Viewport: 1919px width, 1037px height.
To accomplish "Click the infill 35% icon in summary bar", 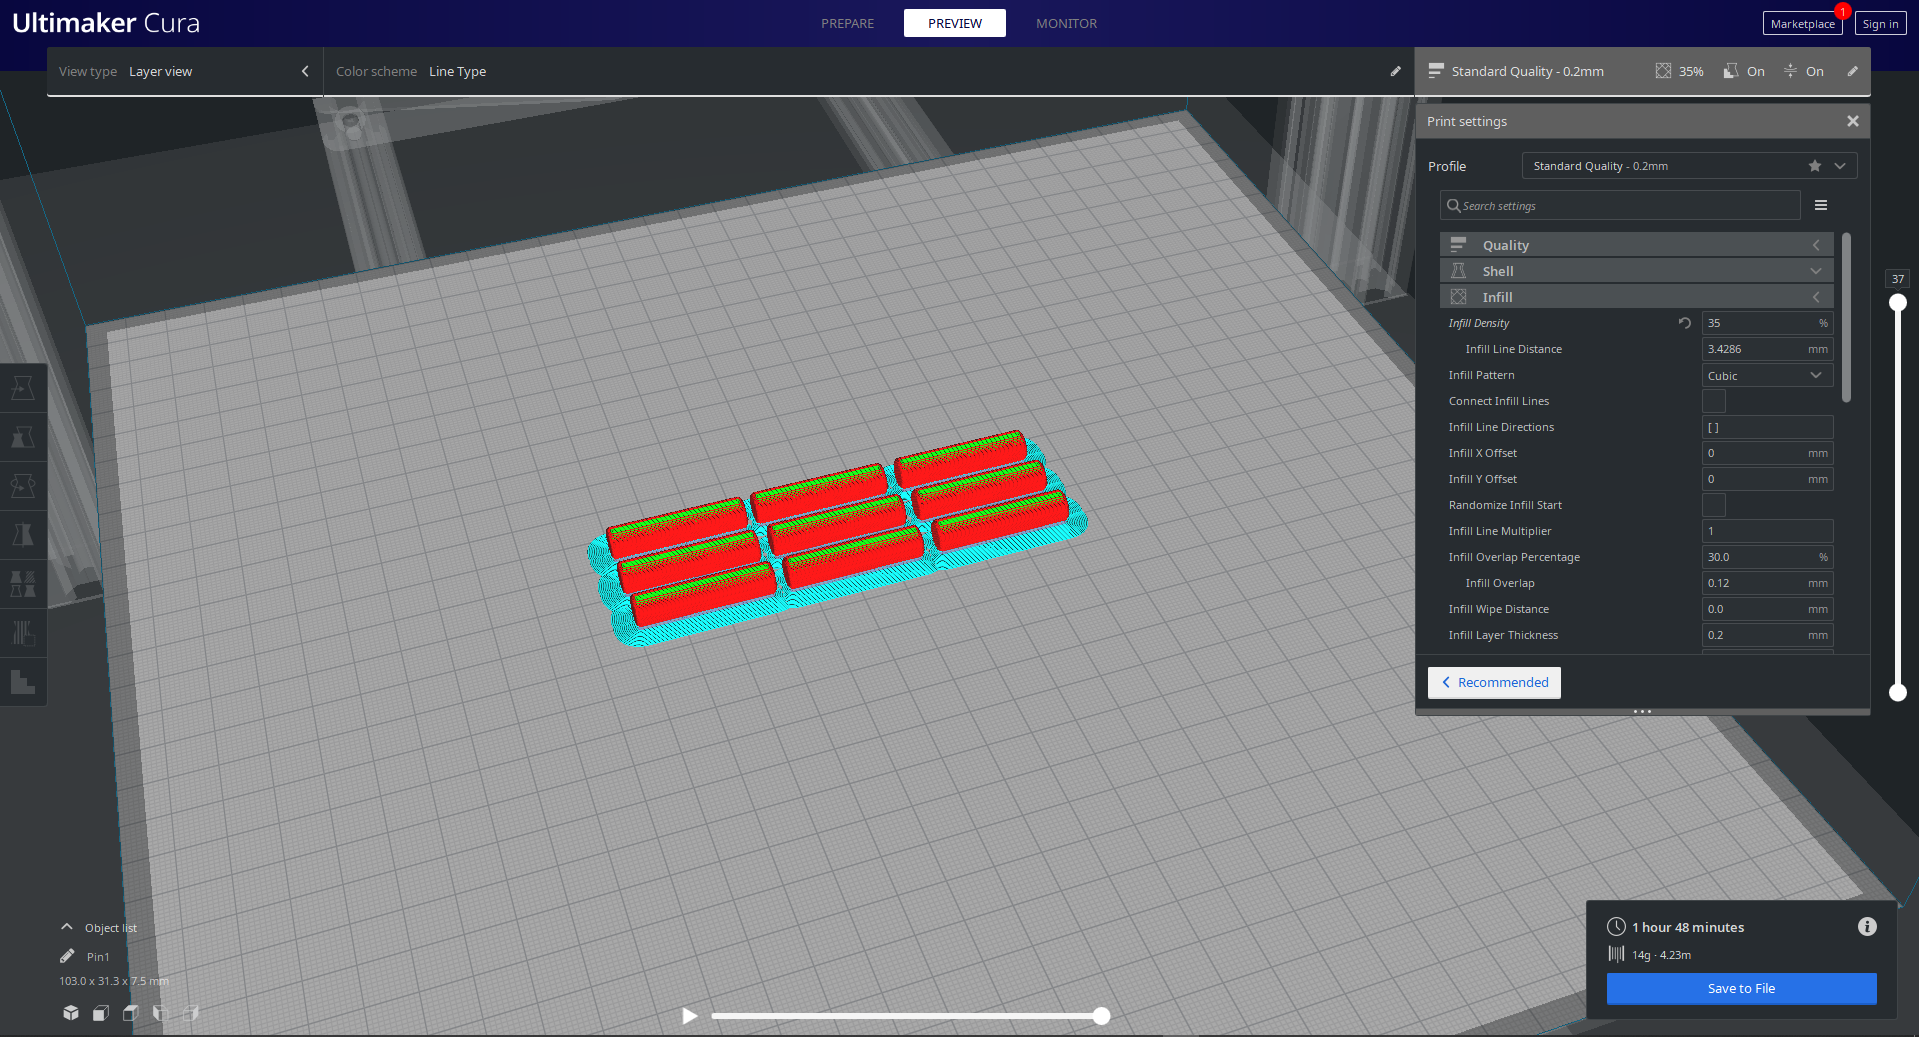I will [1663, 71].
